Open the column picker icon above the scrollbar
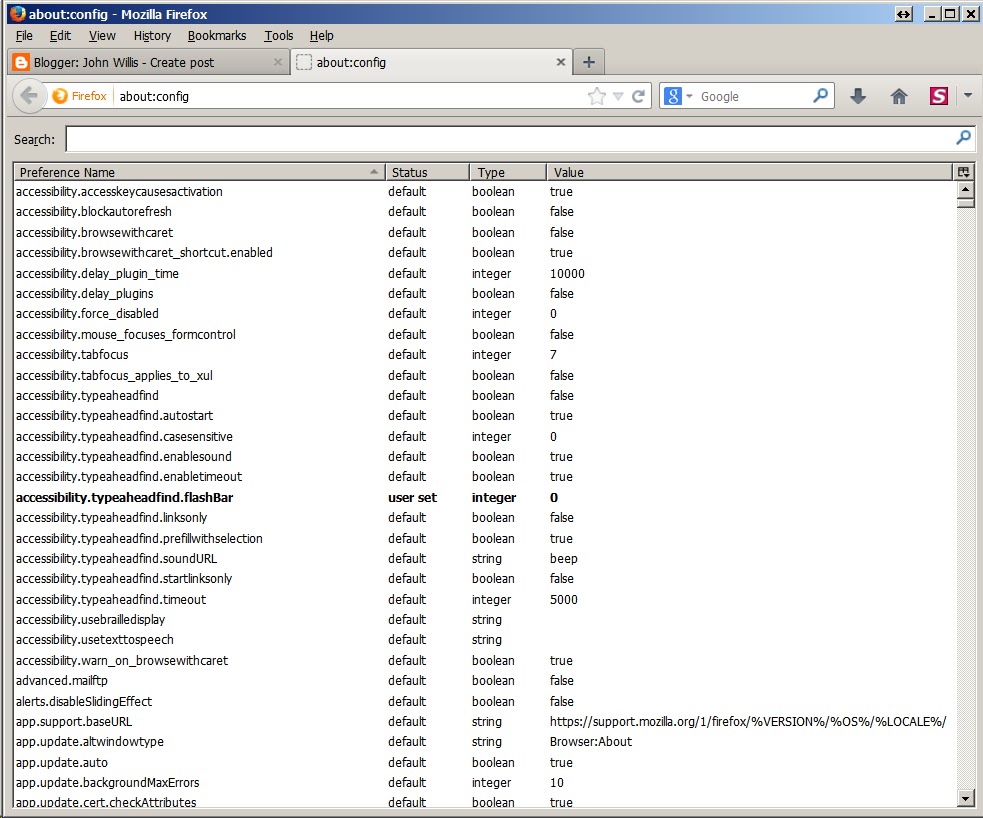 963,171
